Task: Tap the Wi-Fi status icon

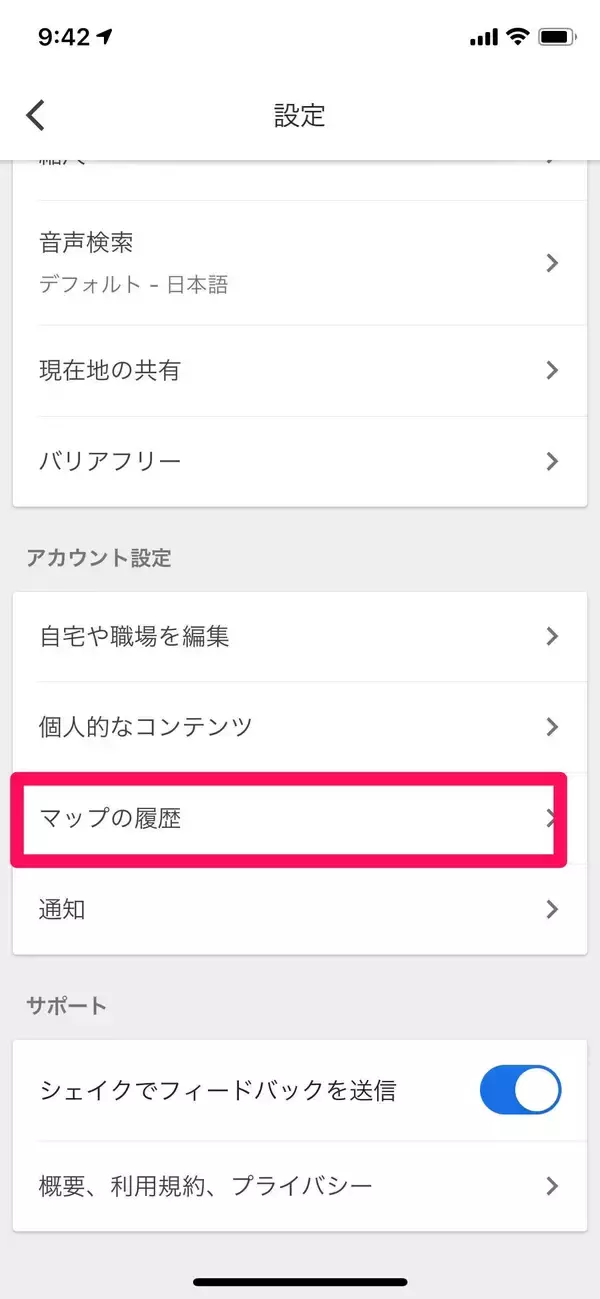Action: (x=517, y=37)
